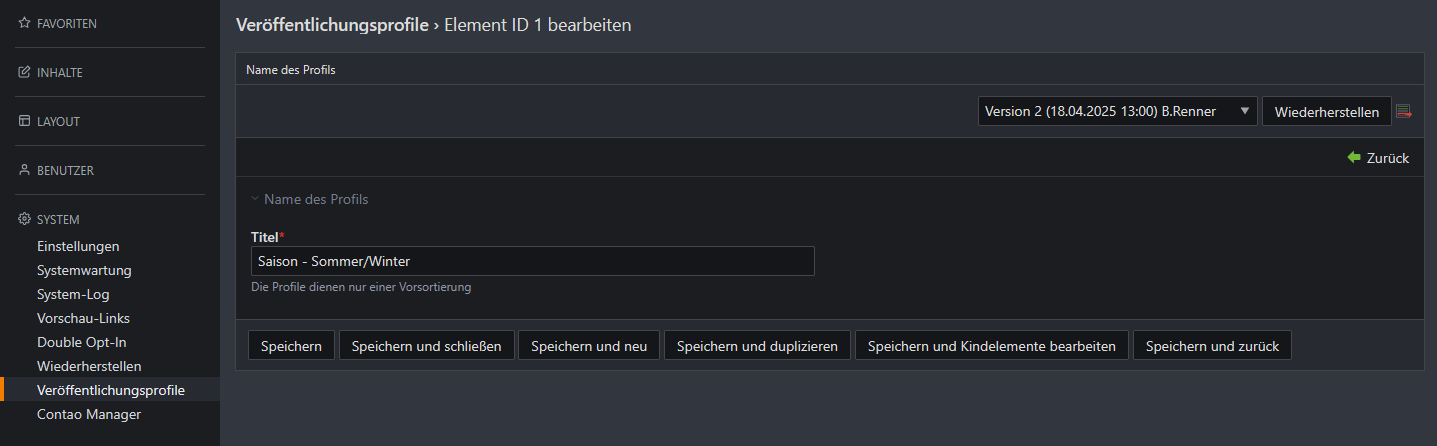This screenshot has height=446, width=1437.
Task: Open System-Log menu entry
Action: (x=73, y=294)
